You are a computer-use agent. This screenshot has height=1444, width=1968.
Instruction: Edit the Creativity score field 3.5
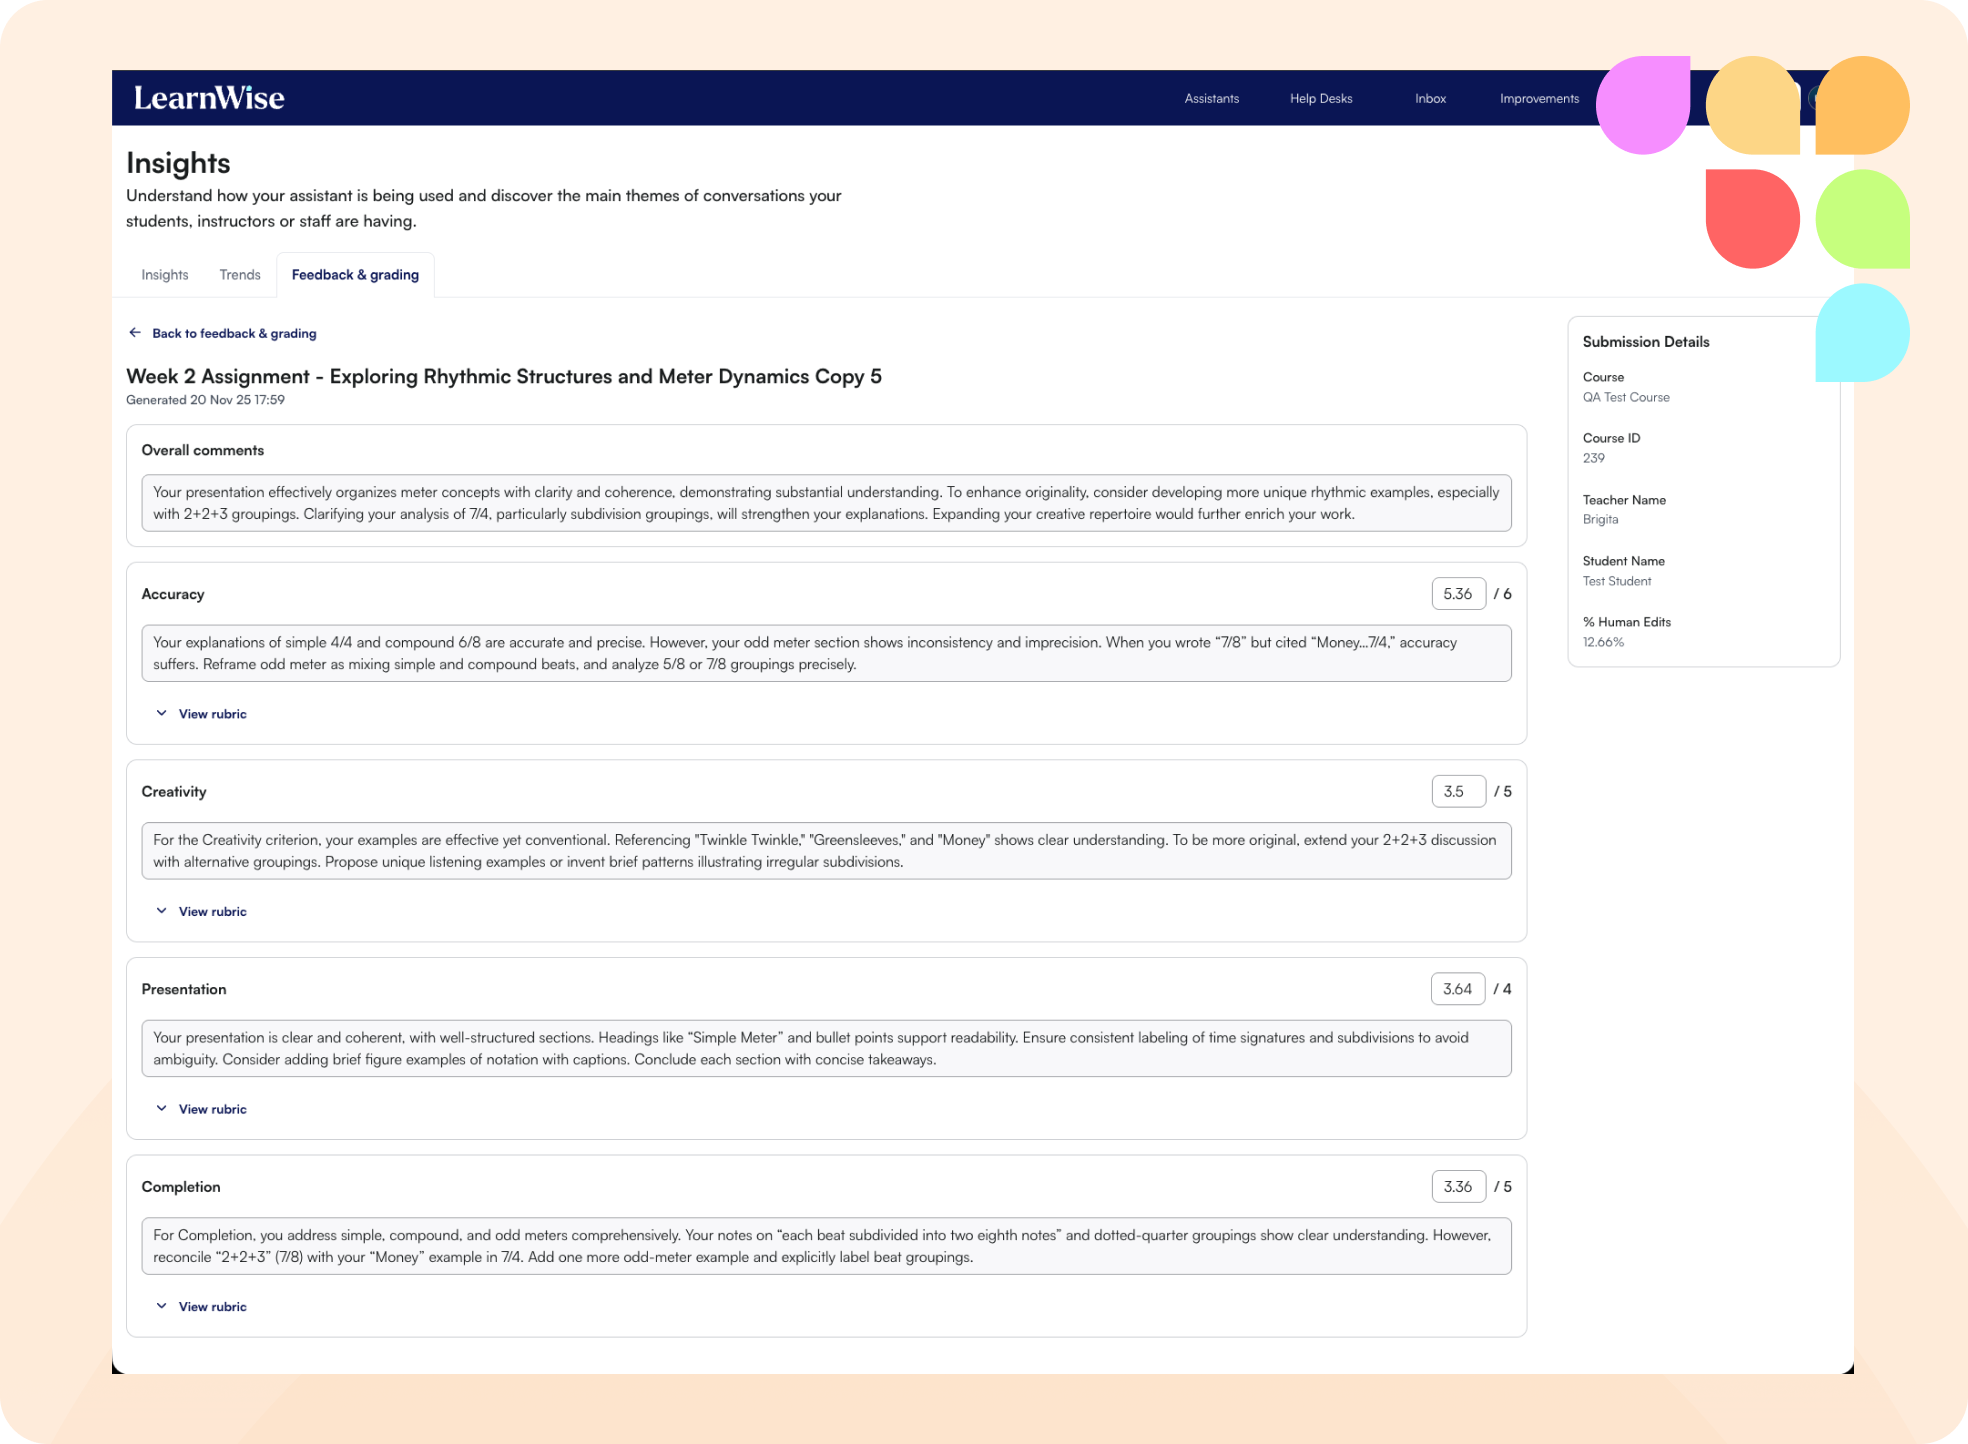pos(1457,791)
